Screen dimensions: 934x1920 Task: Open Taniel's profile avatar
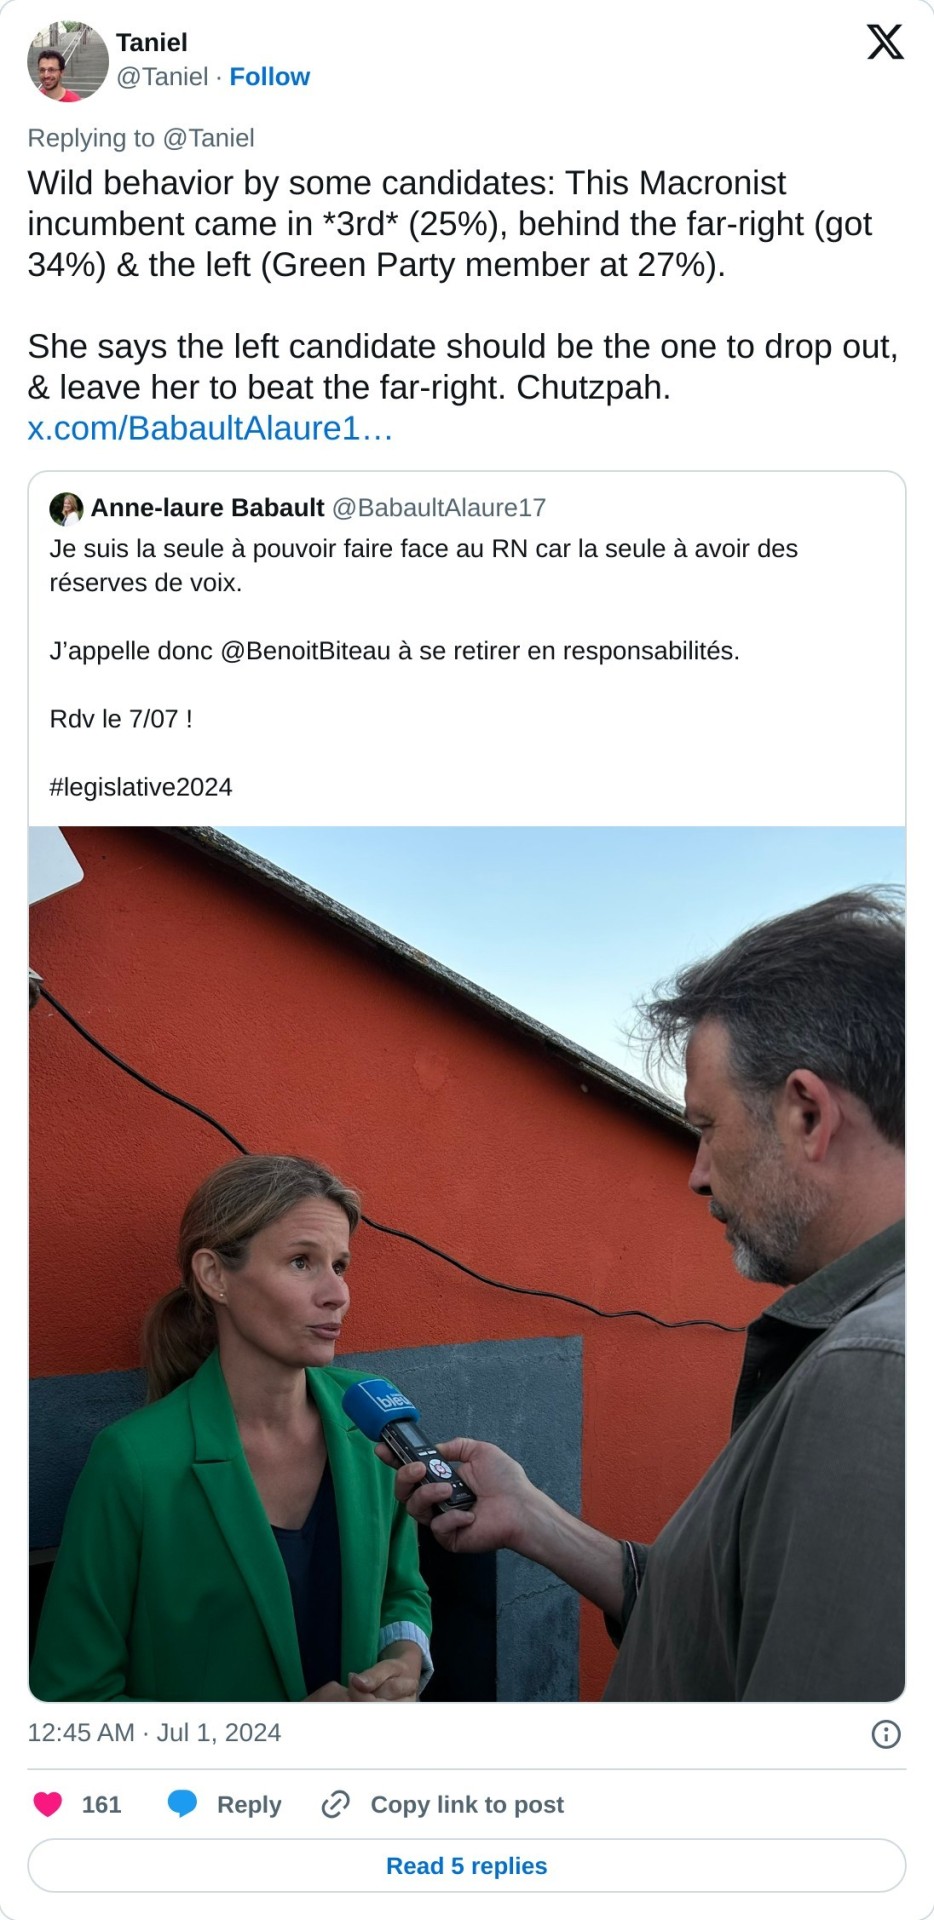pyautogui.click(x=67, y=61)
